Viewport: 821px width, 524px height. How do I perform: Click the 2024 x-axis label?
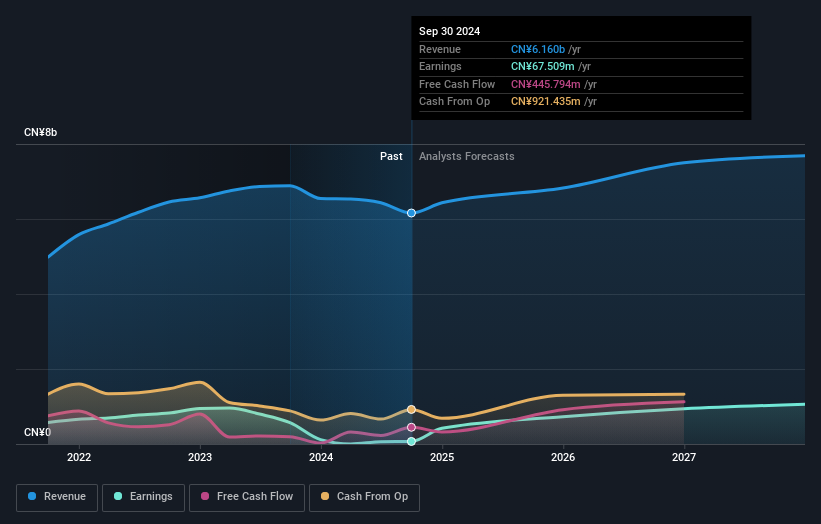(x=321, y=458)
